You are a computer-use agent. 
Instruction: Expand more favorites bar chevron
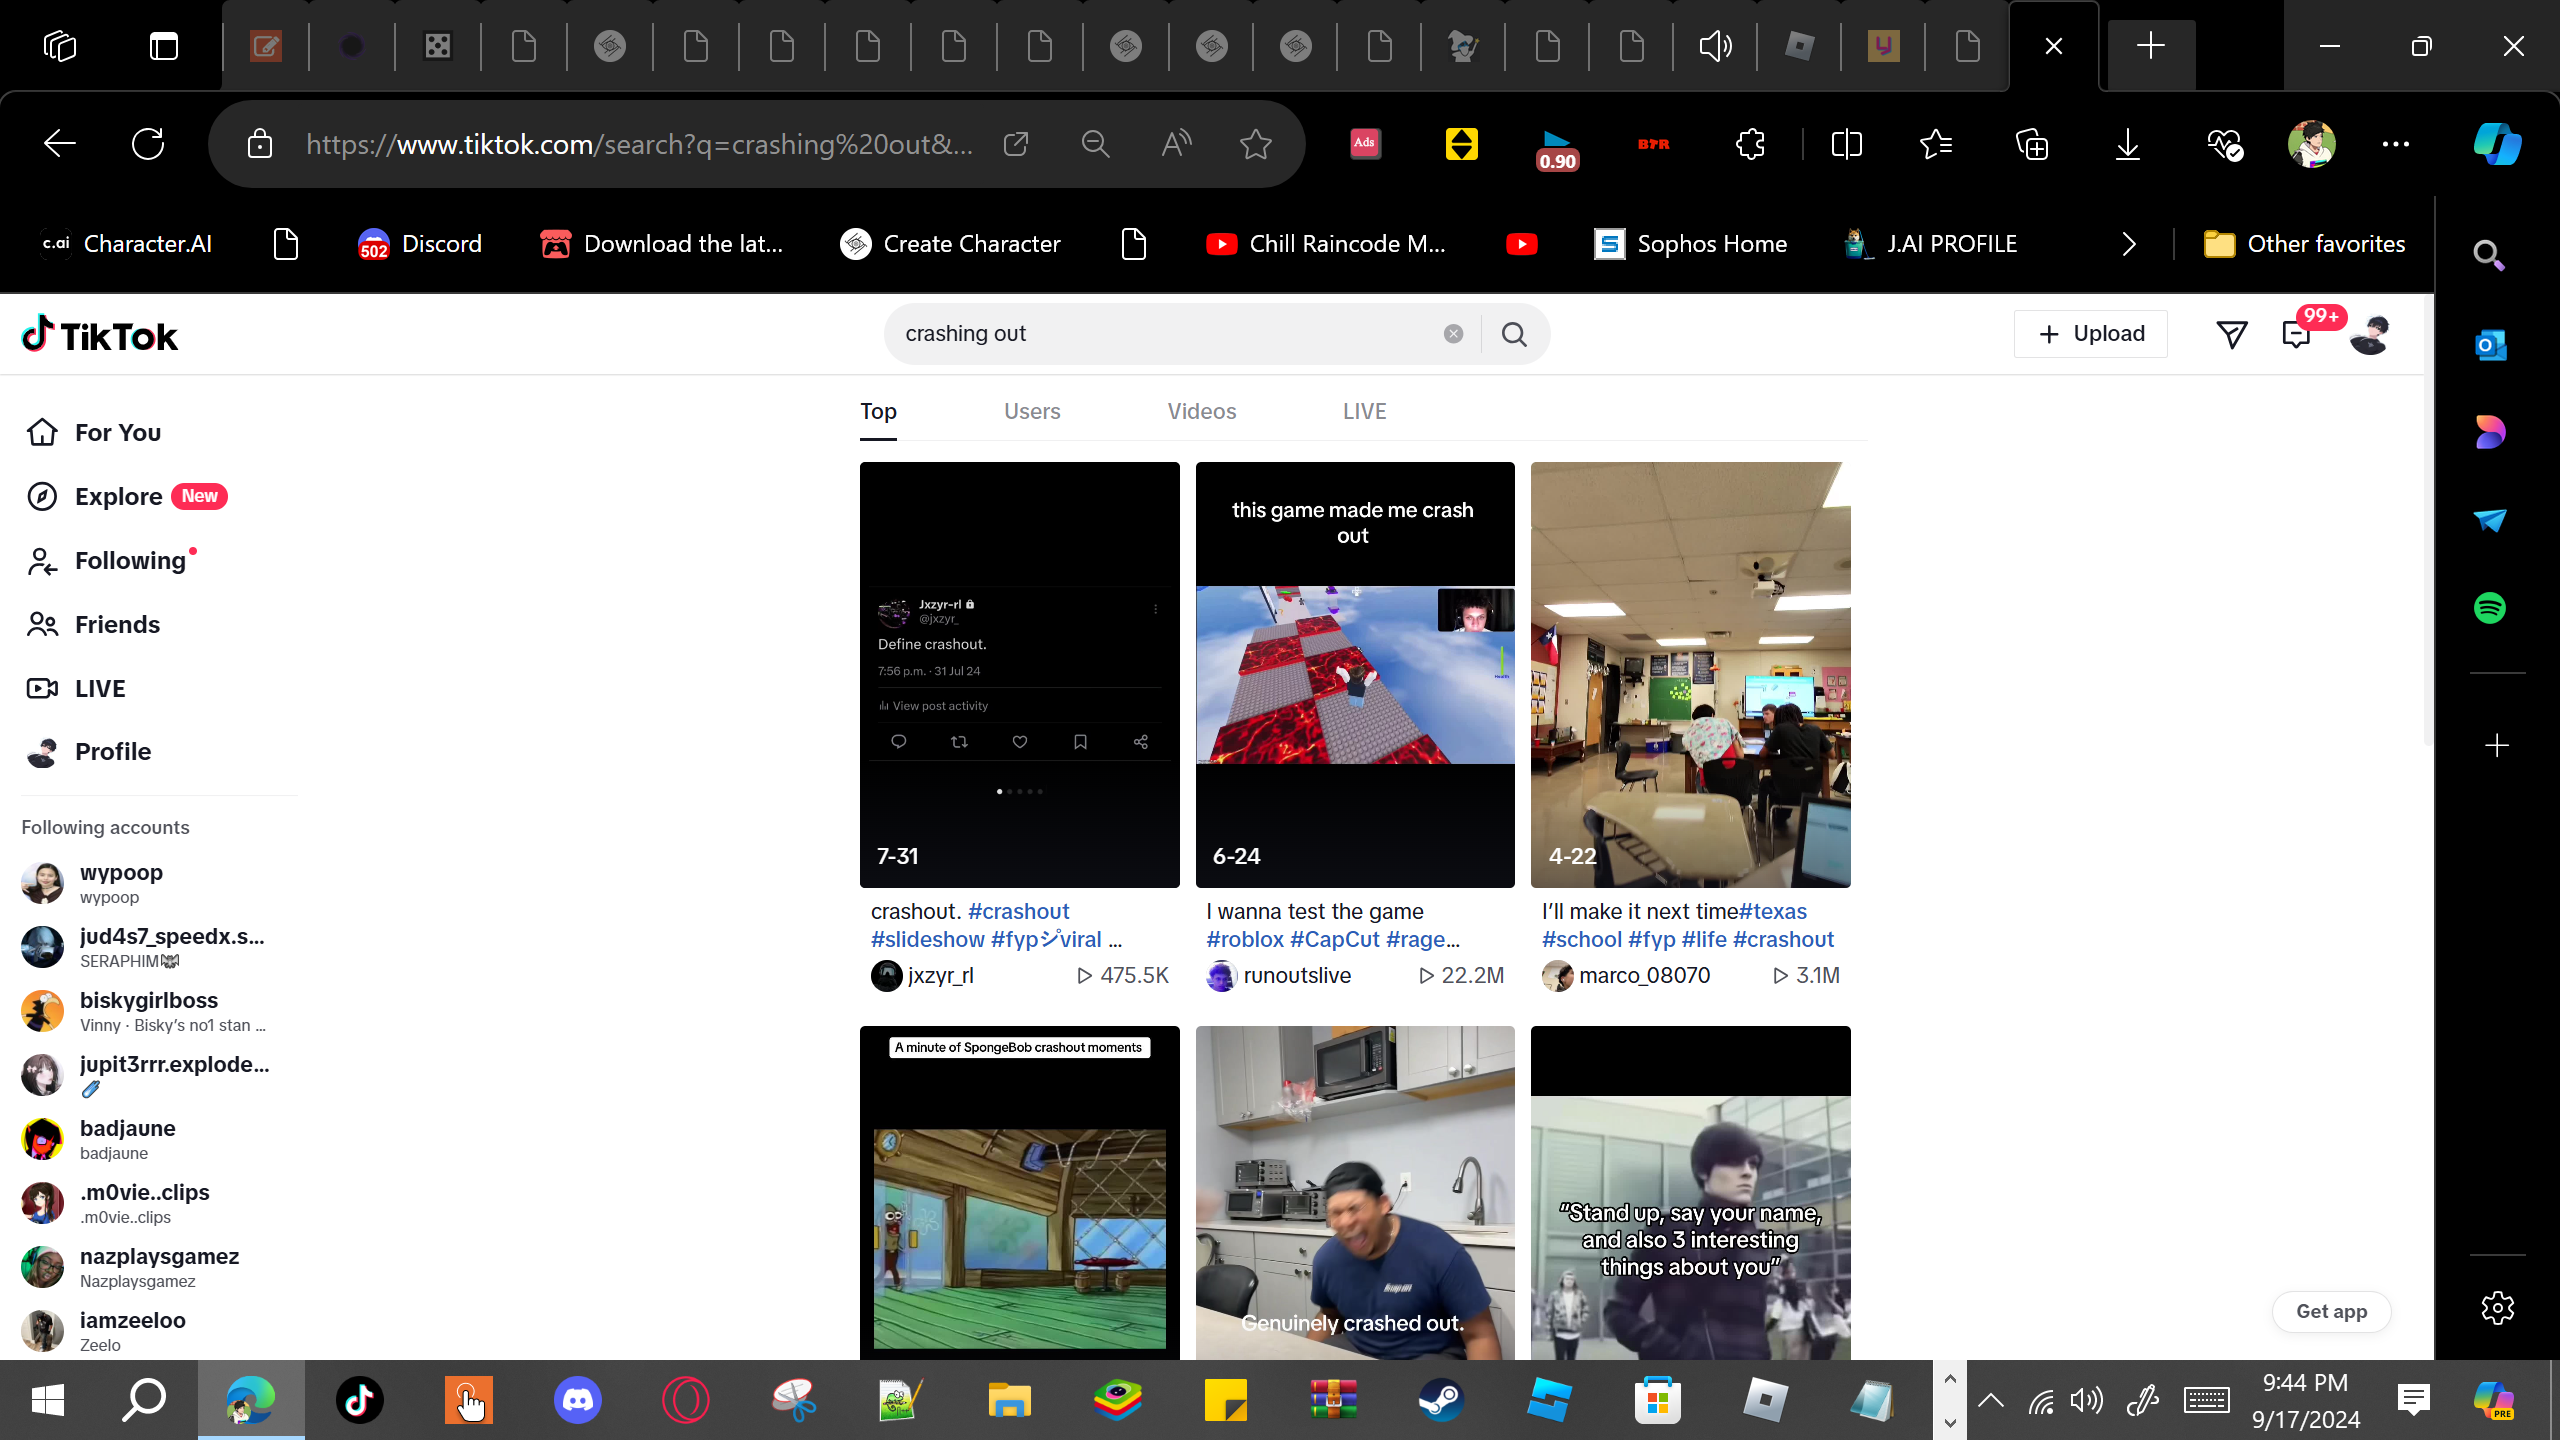tap(2129, 244)
